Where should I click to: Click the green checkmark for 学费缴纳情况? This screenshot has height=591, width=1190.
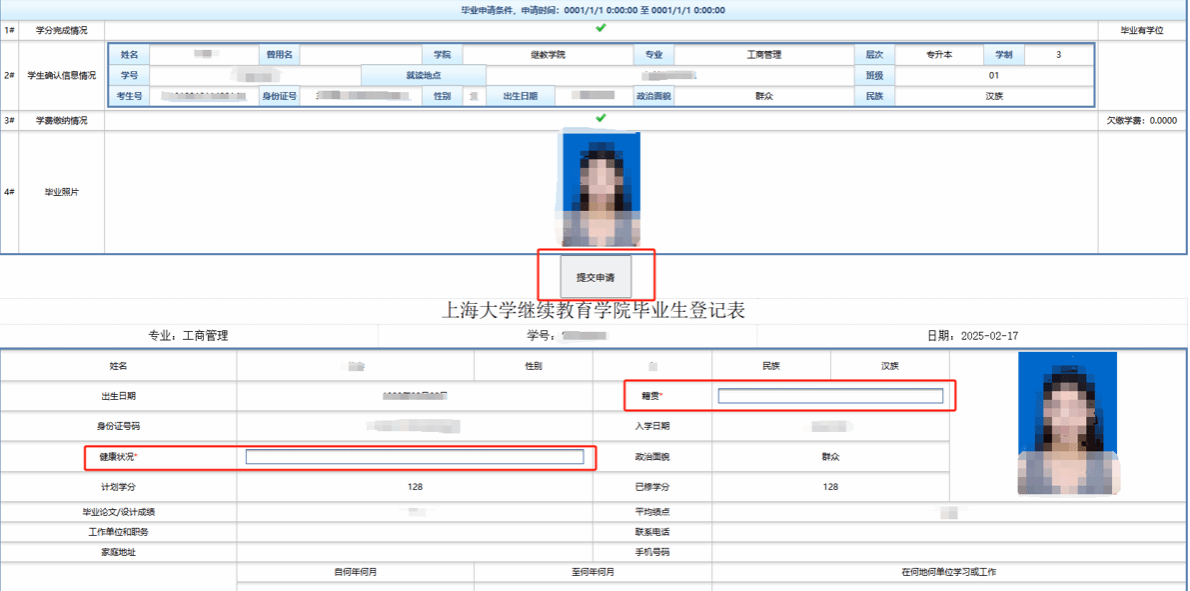[x=600, y=119]
